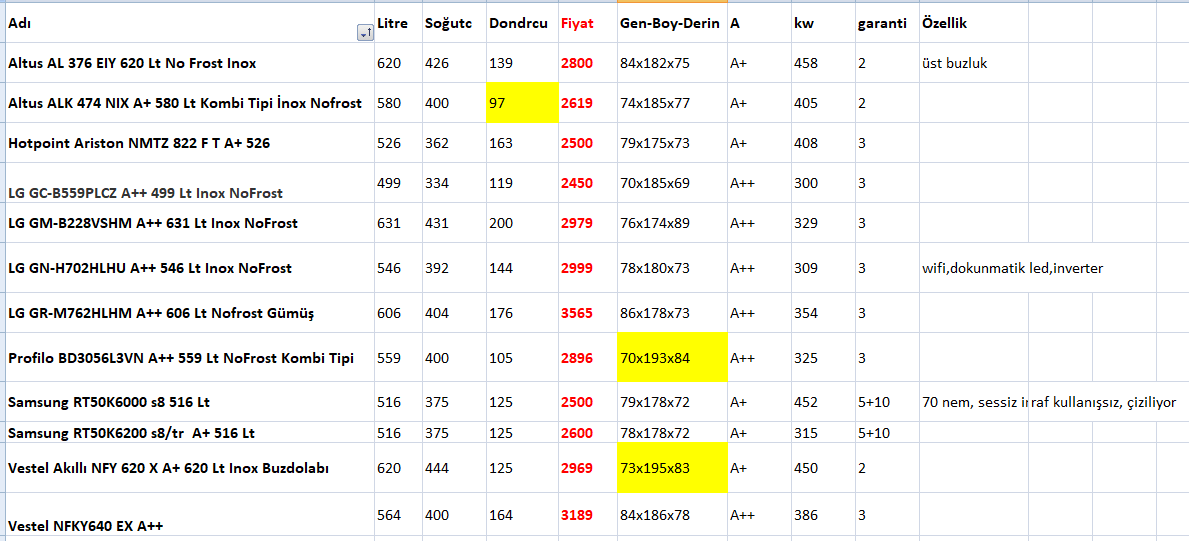The width and height of the screenshot is (1189, 541).
Task: Select kw value 300
Action: 823,183
